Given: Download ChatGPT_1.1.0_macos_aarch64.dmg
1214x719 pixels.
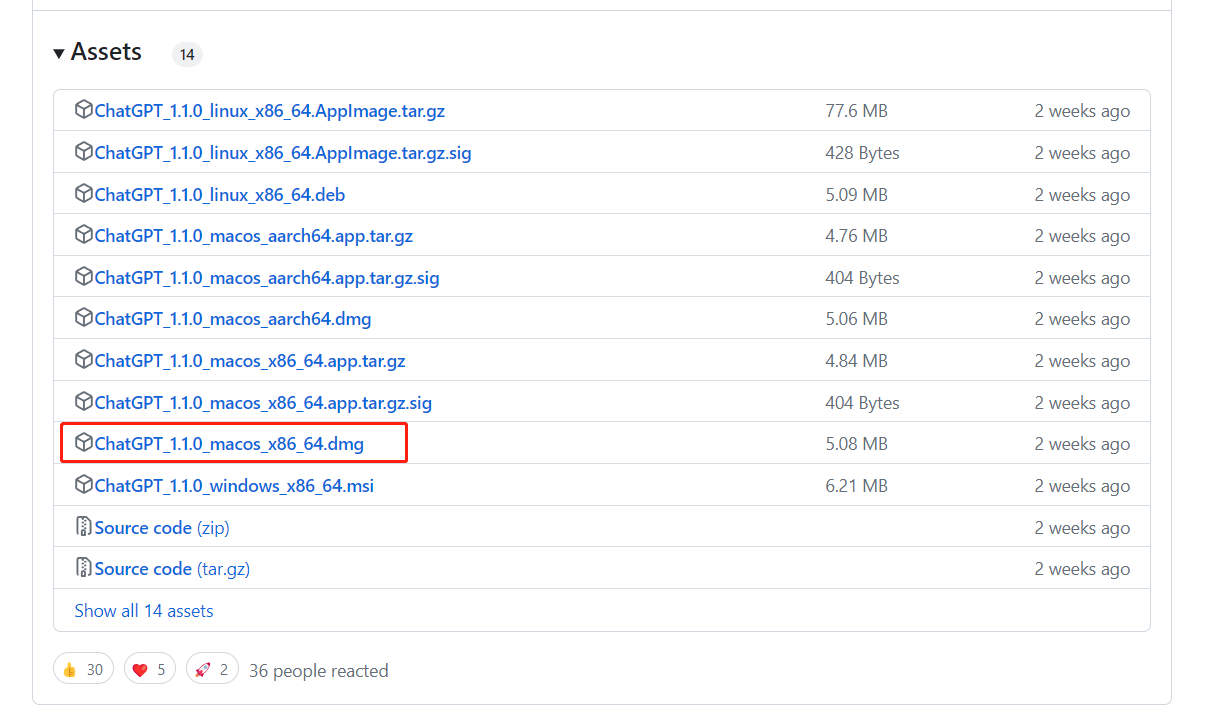Looking at the screenshot, I should 233,319.
